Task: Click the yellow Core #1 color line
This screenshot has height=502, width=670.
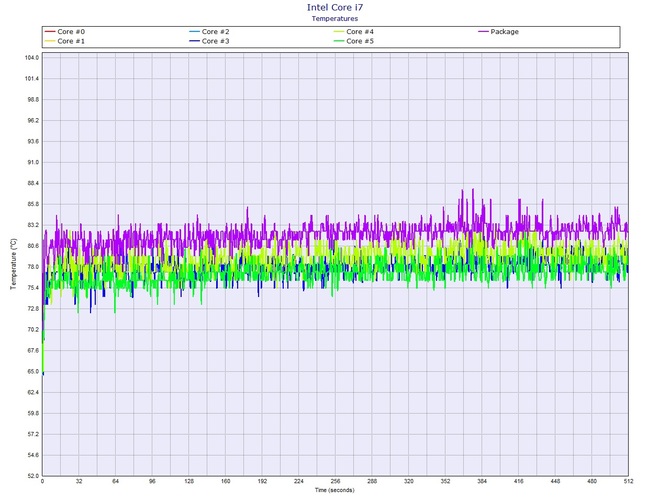Action: [50, 41]
